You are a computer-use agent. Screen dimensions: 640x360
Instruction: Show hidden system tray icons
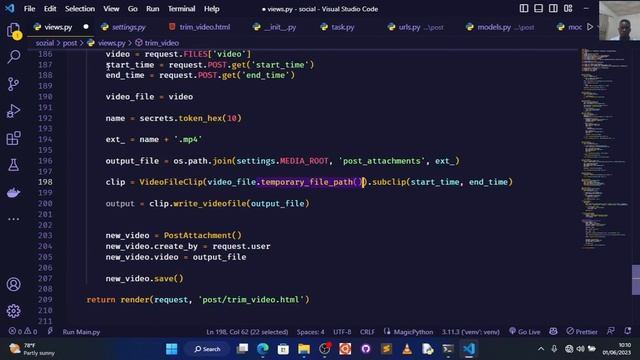[x=541, y=349]
